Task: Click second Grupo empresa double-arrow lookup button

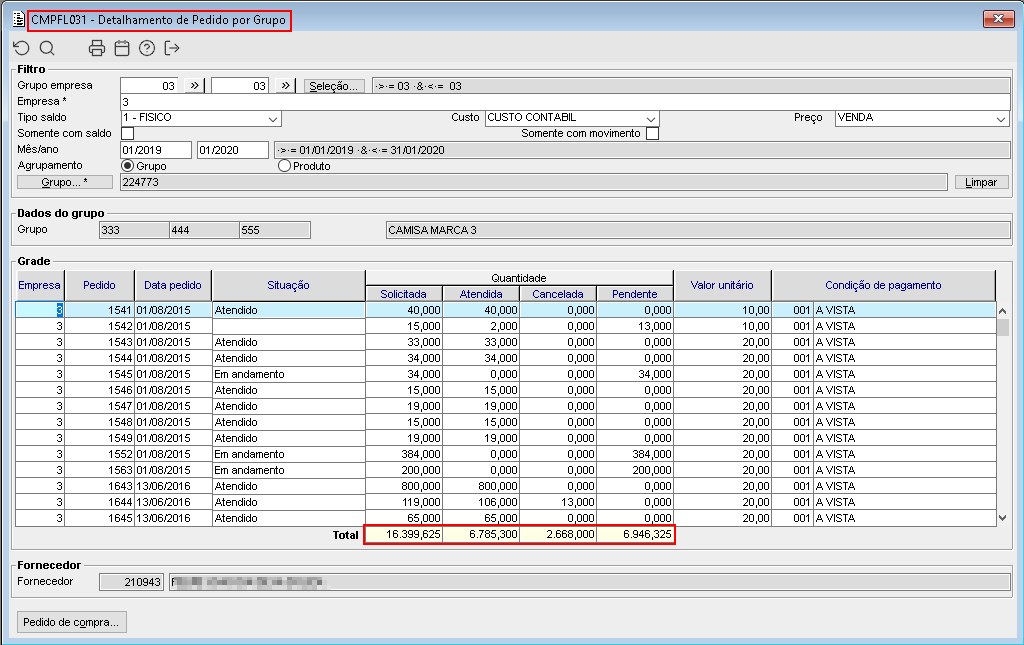Action: [x=286, y=86]
